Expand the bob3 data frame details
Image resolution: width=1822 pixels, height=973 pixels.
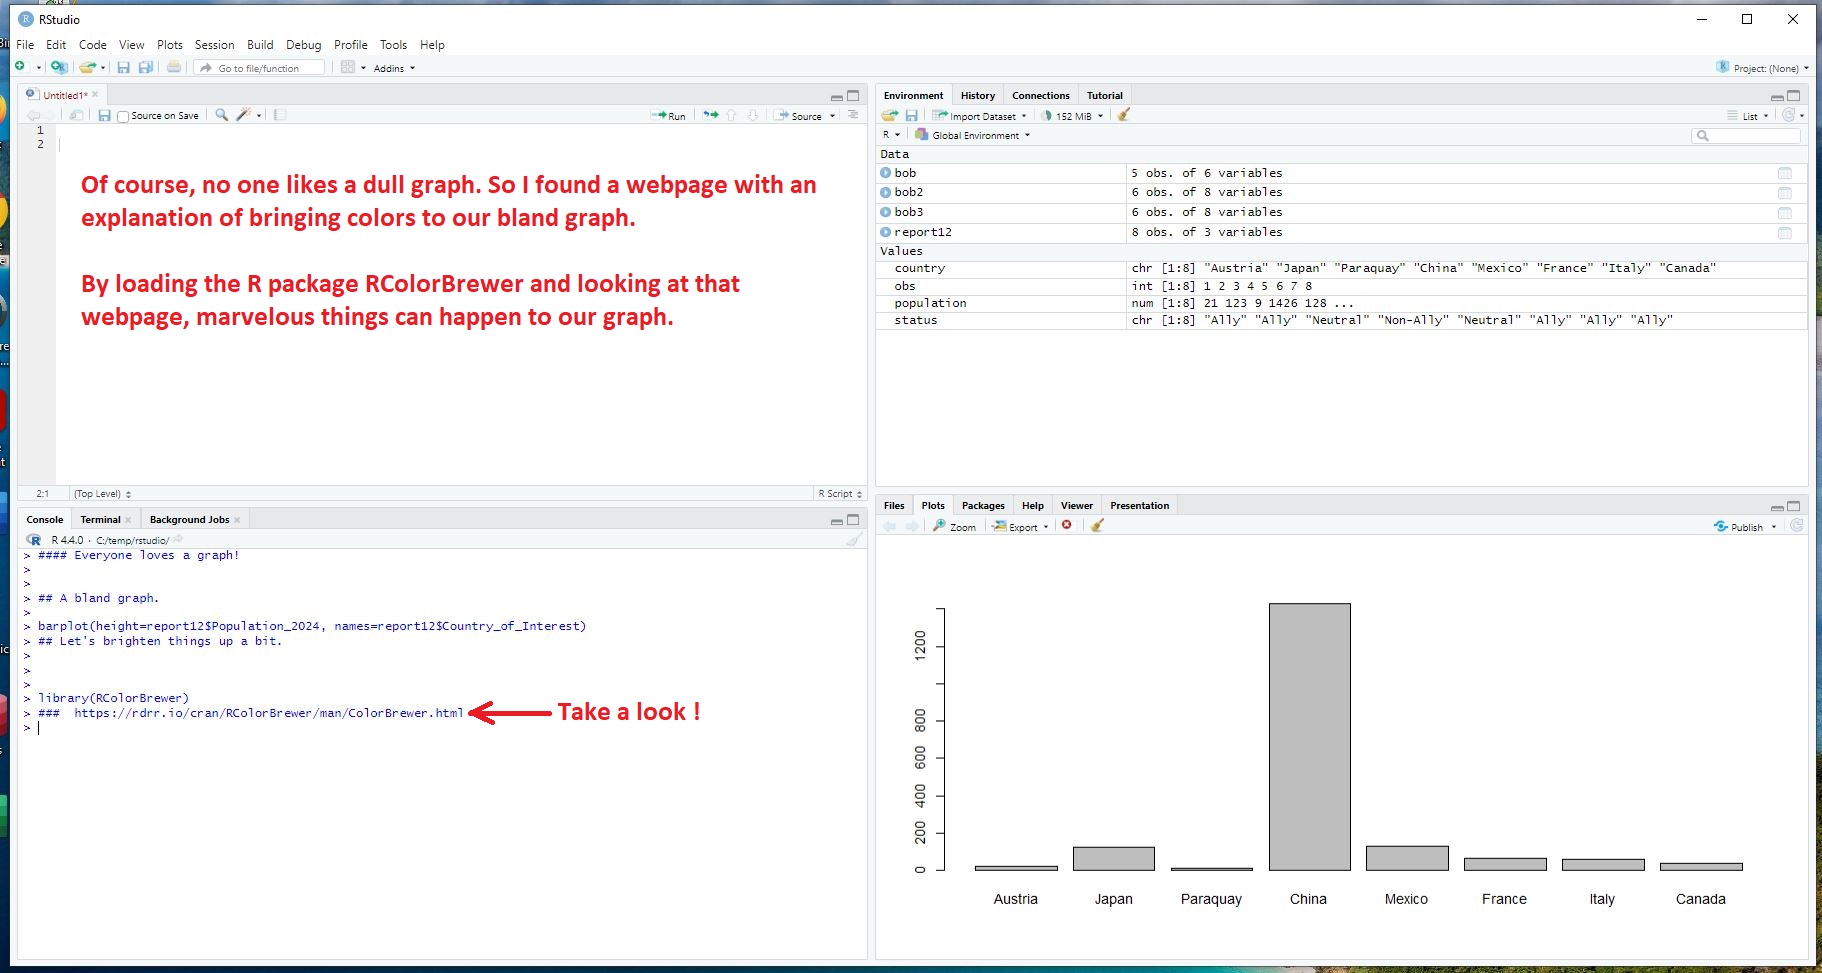pos(885,212)
